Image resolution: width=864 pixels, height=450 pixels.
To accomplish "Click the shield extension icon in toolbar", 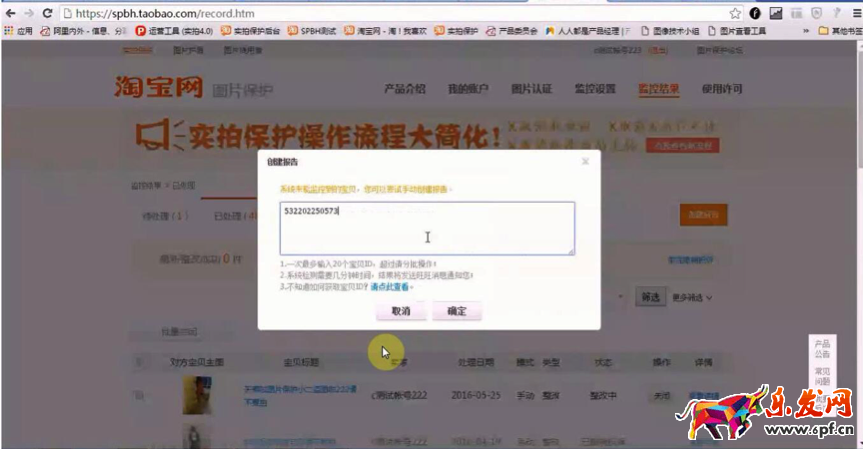I will tap(817, 13).
